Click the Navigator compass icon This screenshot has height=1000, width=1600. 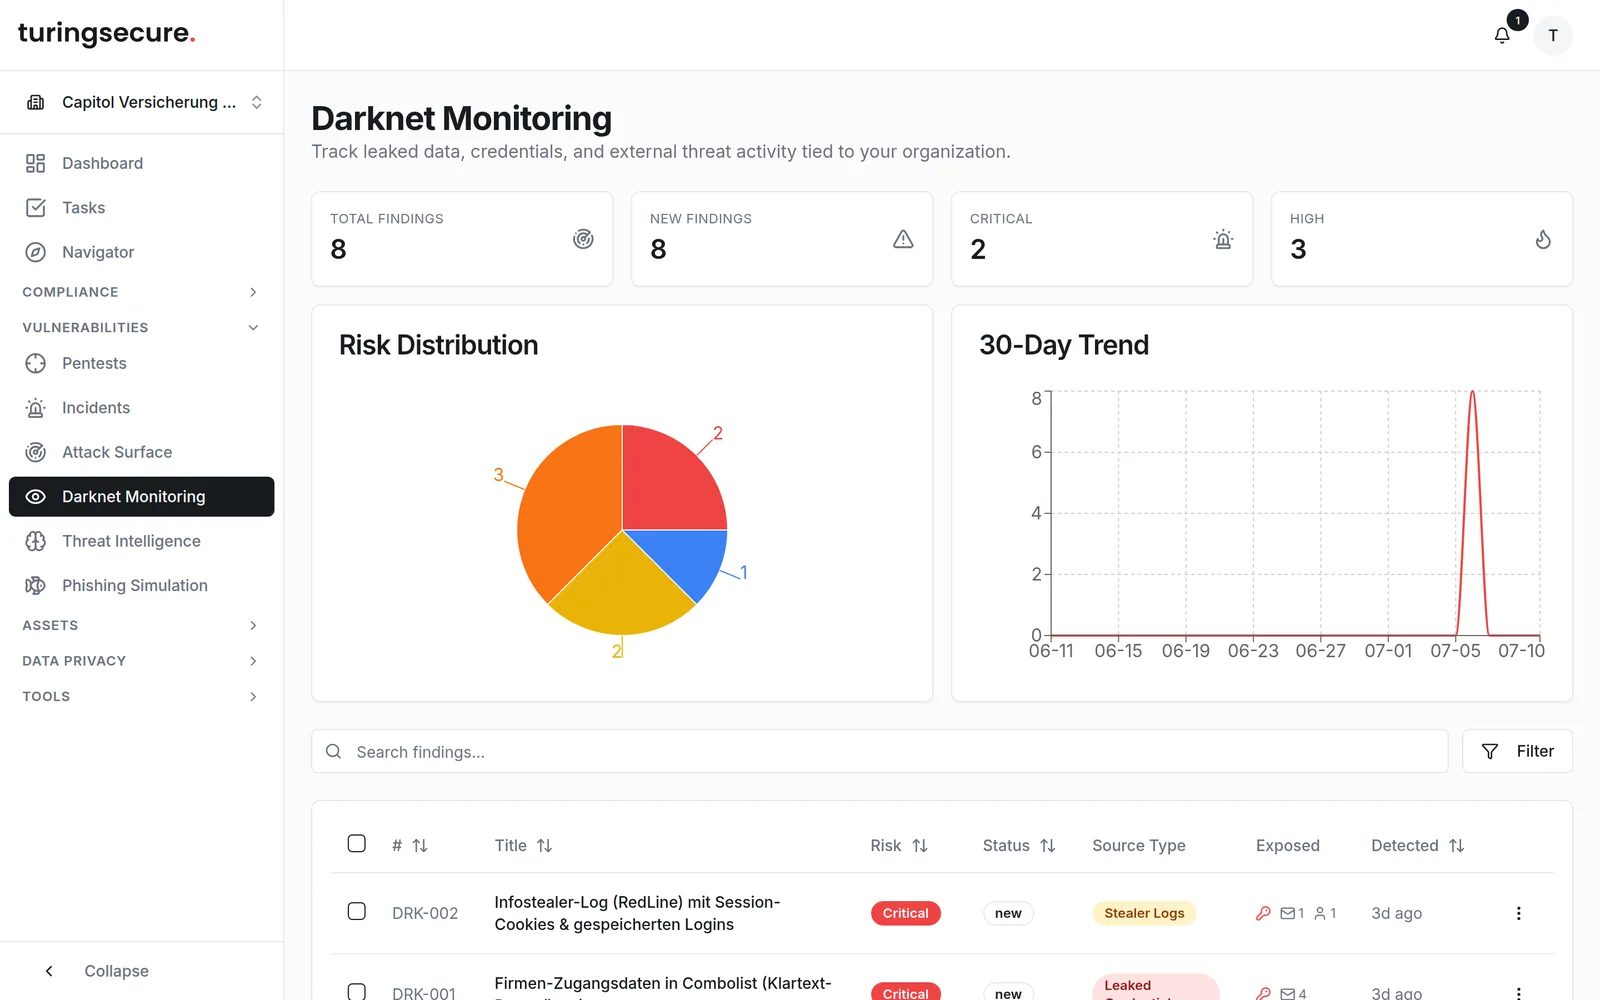point(36,252)
